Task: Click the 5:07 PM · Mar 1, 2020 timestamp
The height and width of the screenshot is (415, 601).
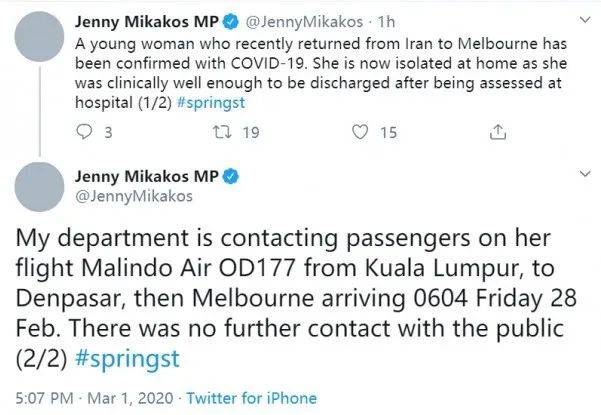Action: point(95,398)
